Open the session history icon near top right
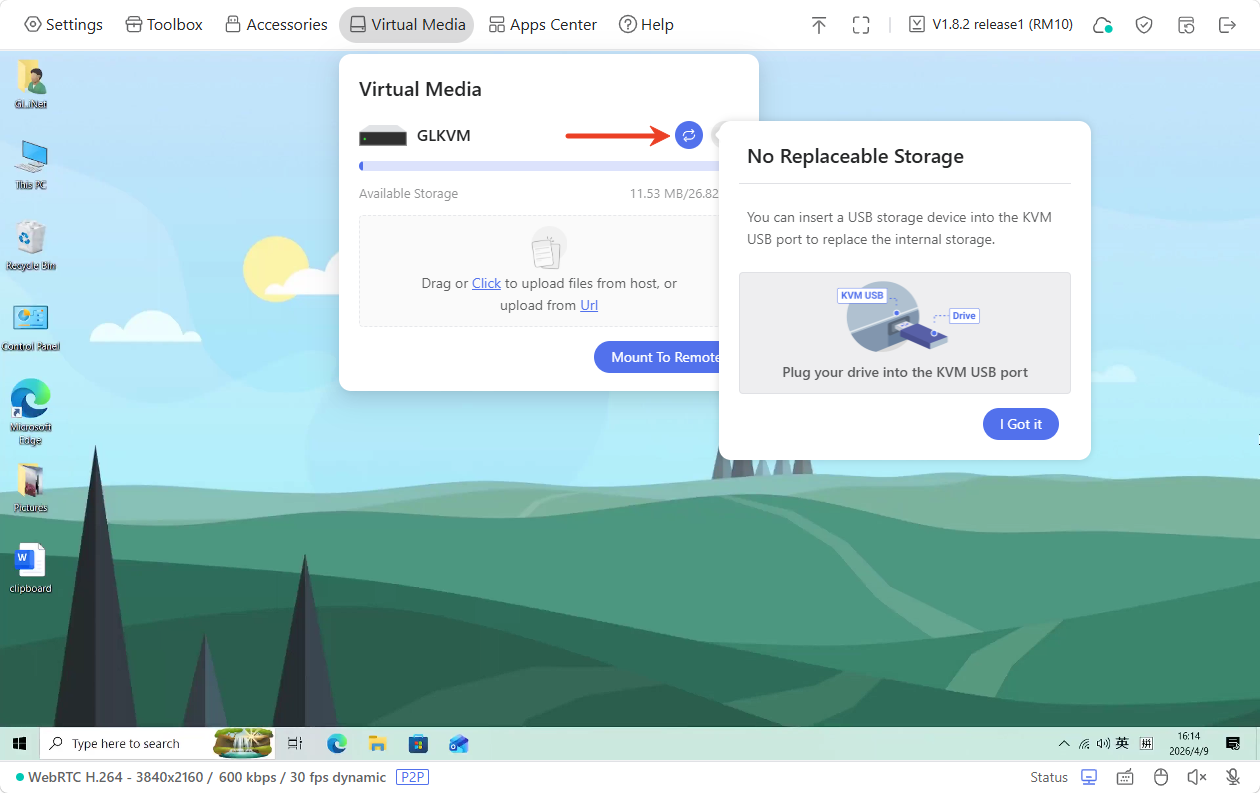 [x=1186, y=24]
